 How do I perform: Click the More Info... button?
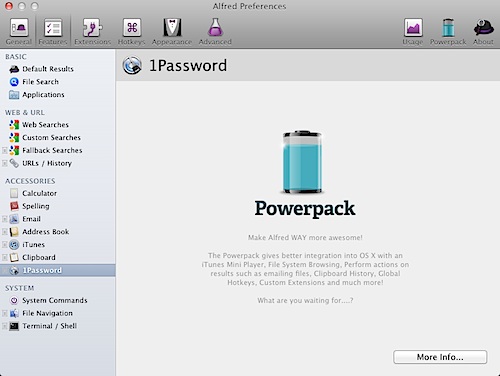[x=440, y=357]
